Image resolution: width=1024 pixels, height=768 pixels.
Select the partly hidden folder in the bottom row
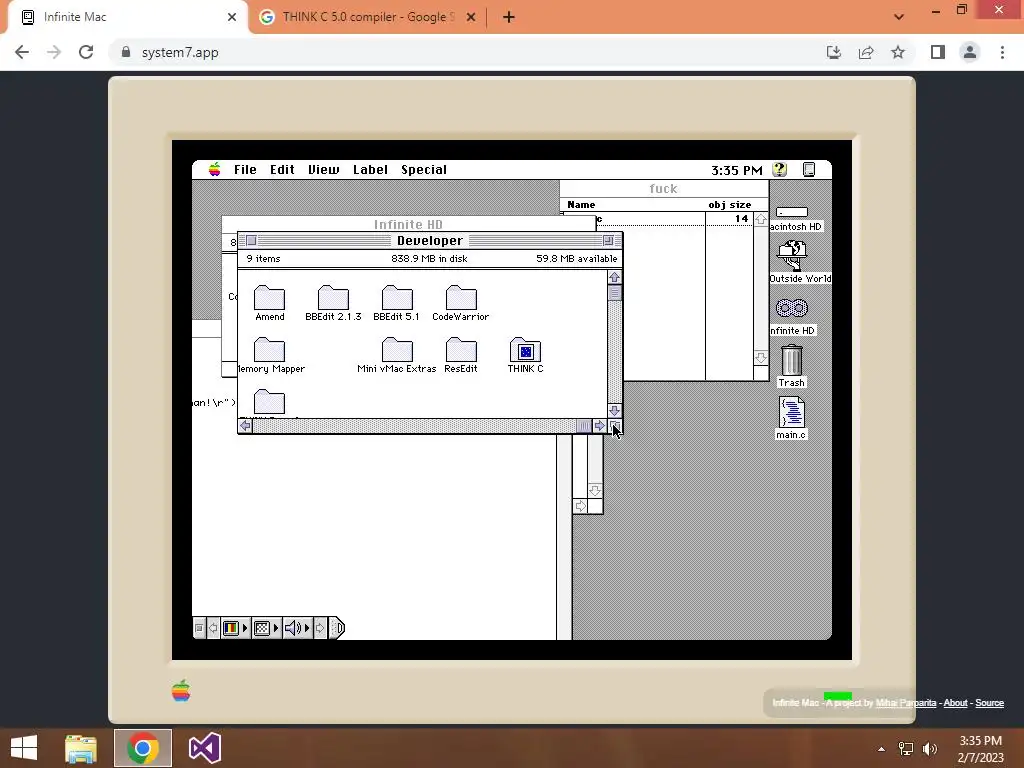point(269,402)
